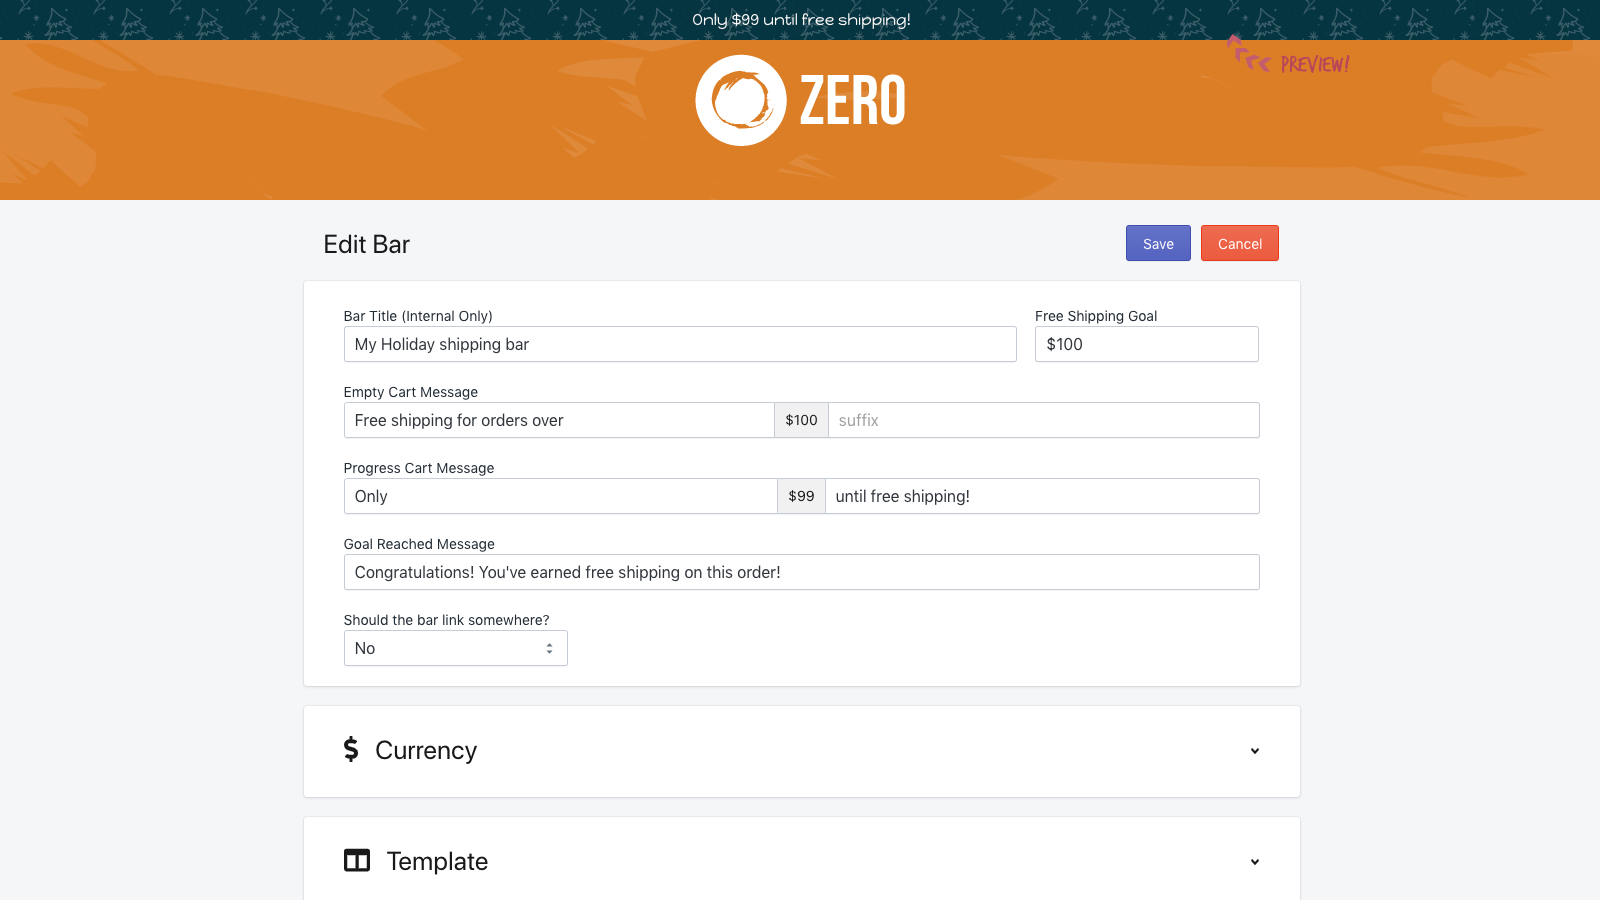Open the bar link dropdown
The image size is (1600, 900).
pyautogui.click(x=455, y=648)
